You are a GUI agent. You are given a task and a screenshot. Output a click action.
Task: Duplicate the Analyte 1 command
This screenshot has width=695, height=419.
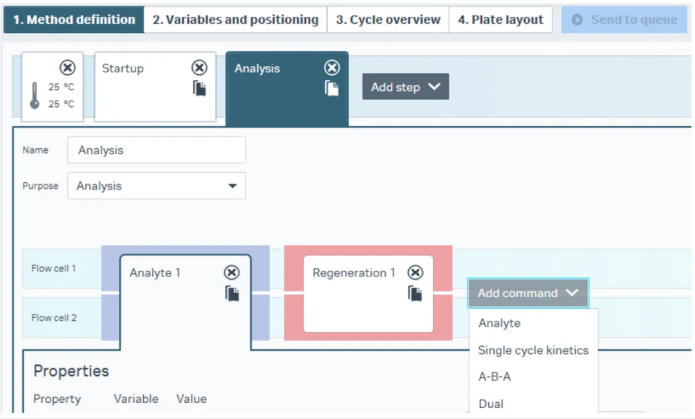232,293
